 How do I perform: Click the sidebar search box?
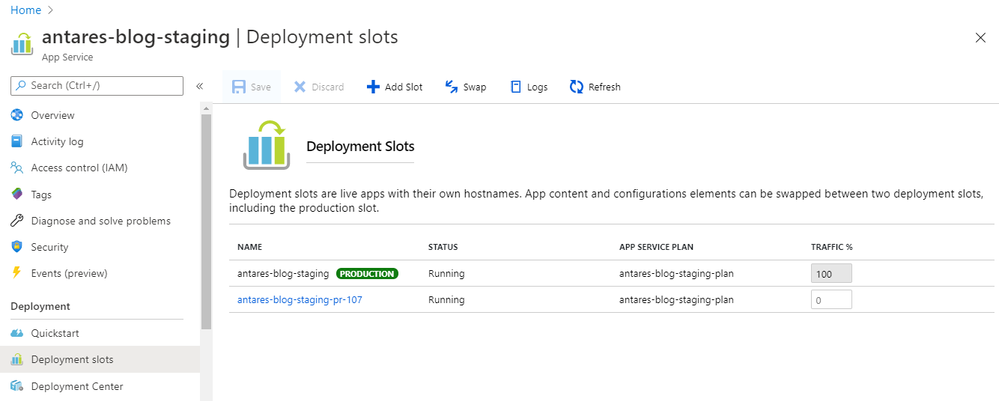pos(97,85)
